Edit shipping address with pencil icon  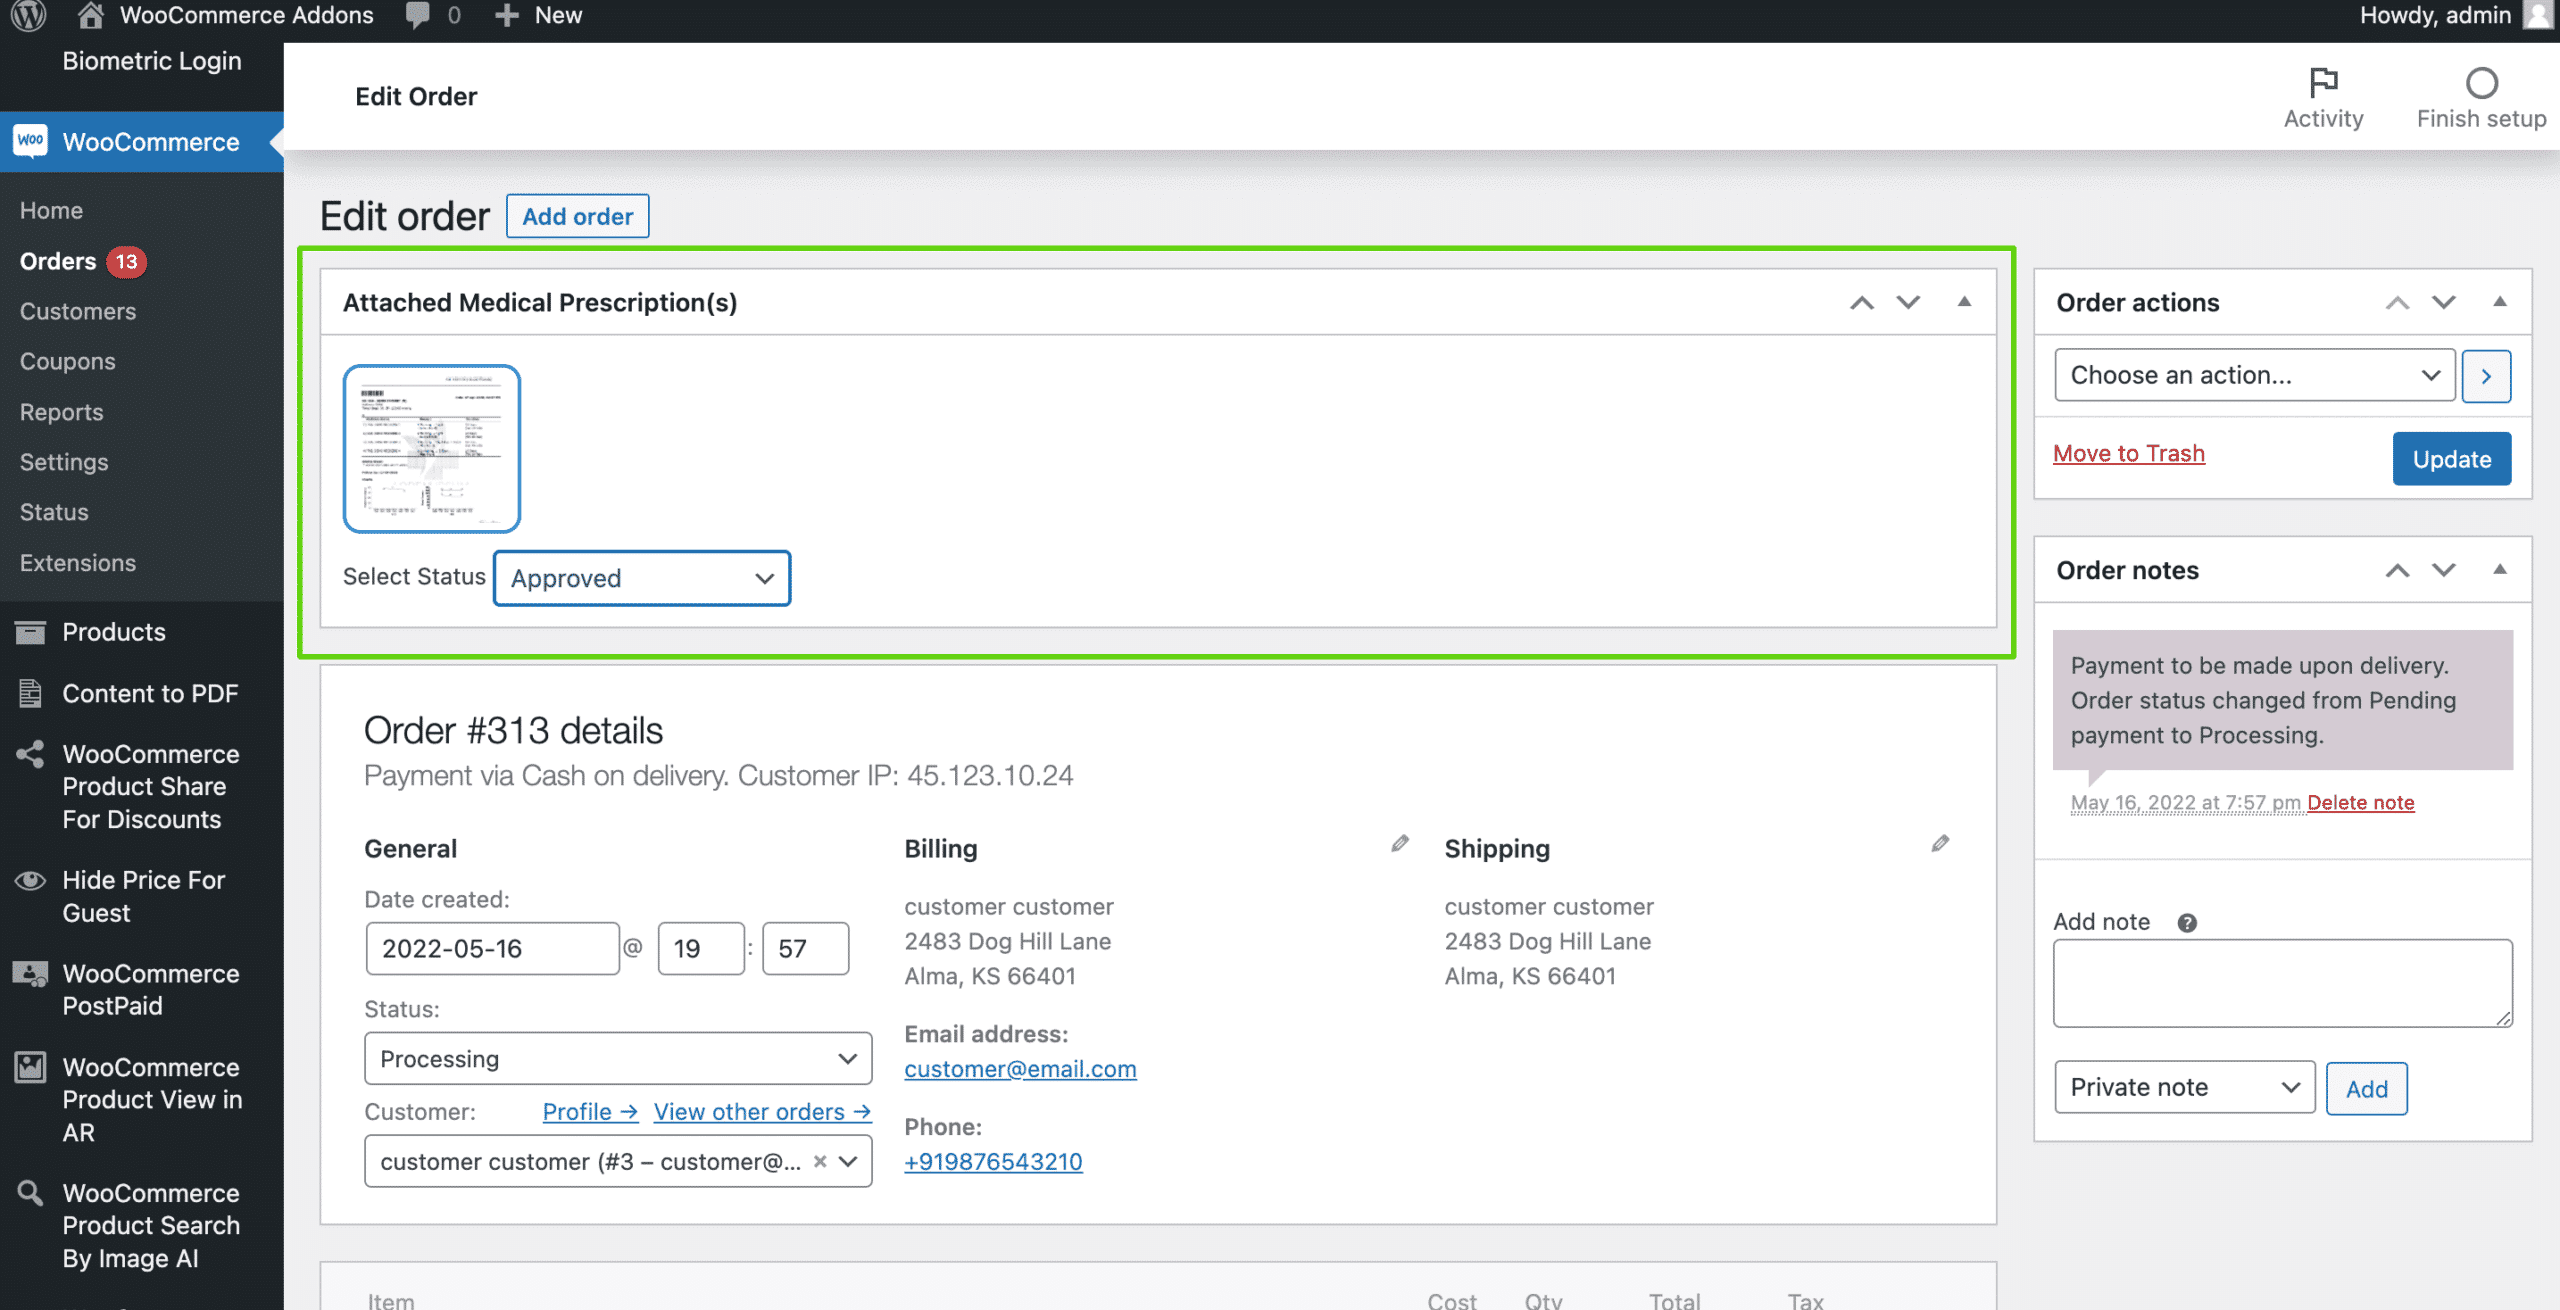[x=1940, y=844]
